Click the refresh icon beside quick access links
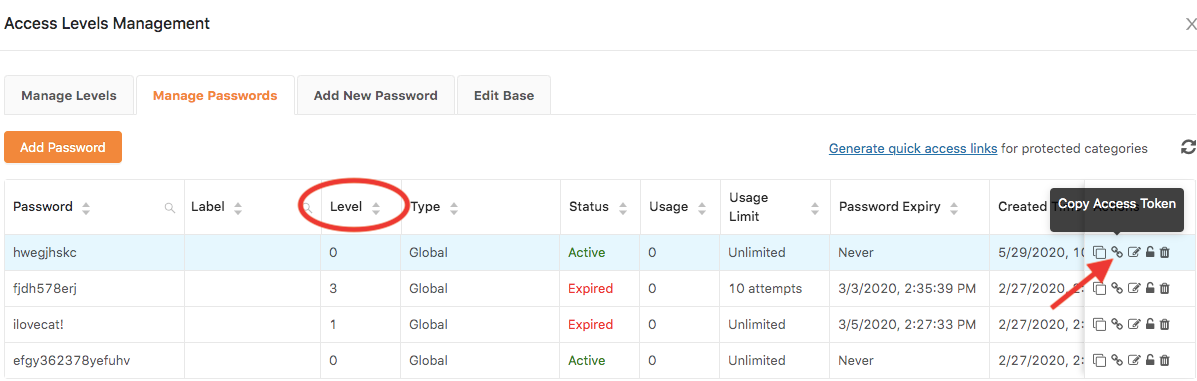 [x=1188, y=147]
